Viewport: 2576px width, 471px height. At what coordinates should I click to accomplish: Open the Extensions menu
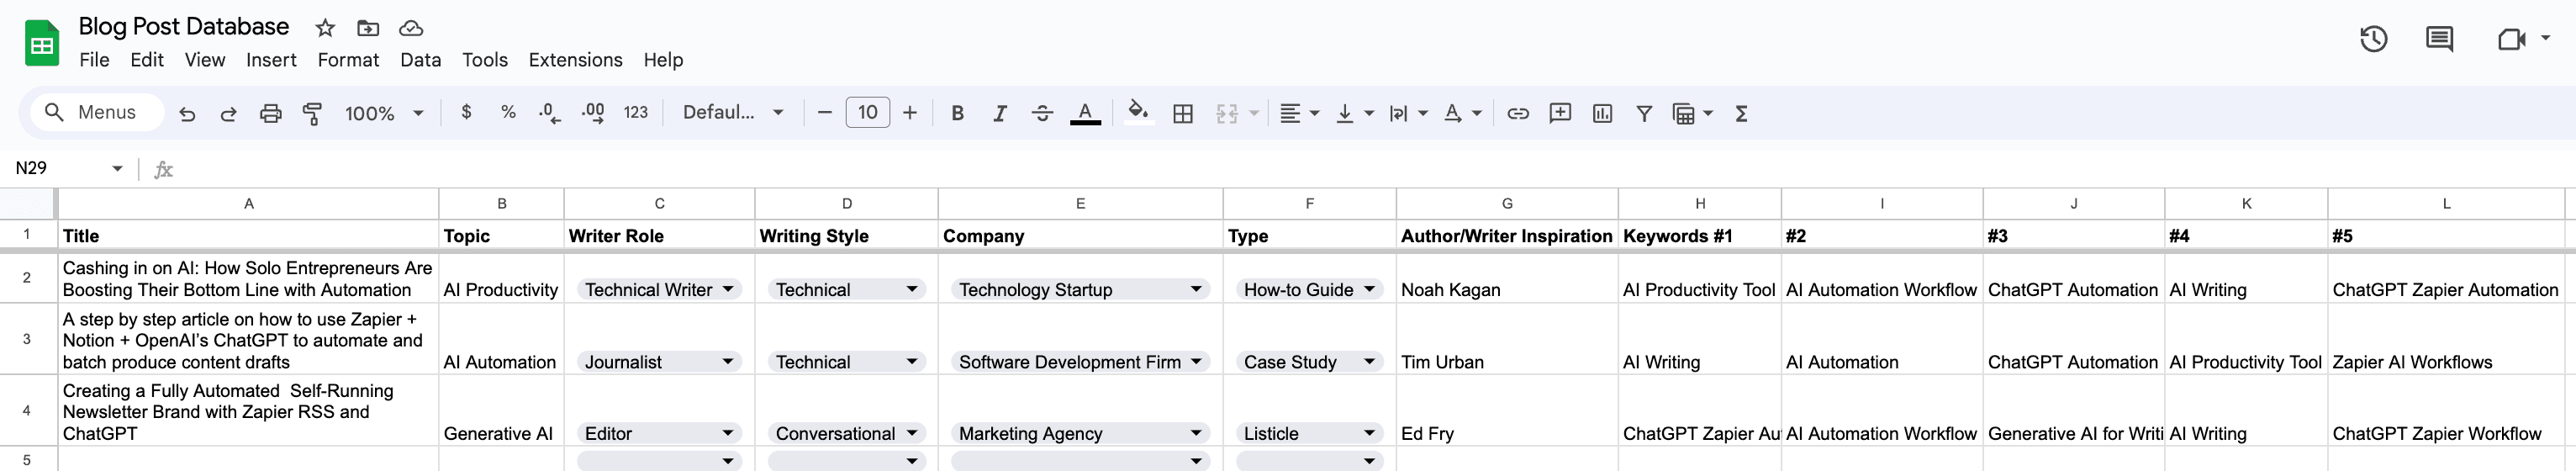click(575, 60)
